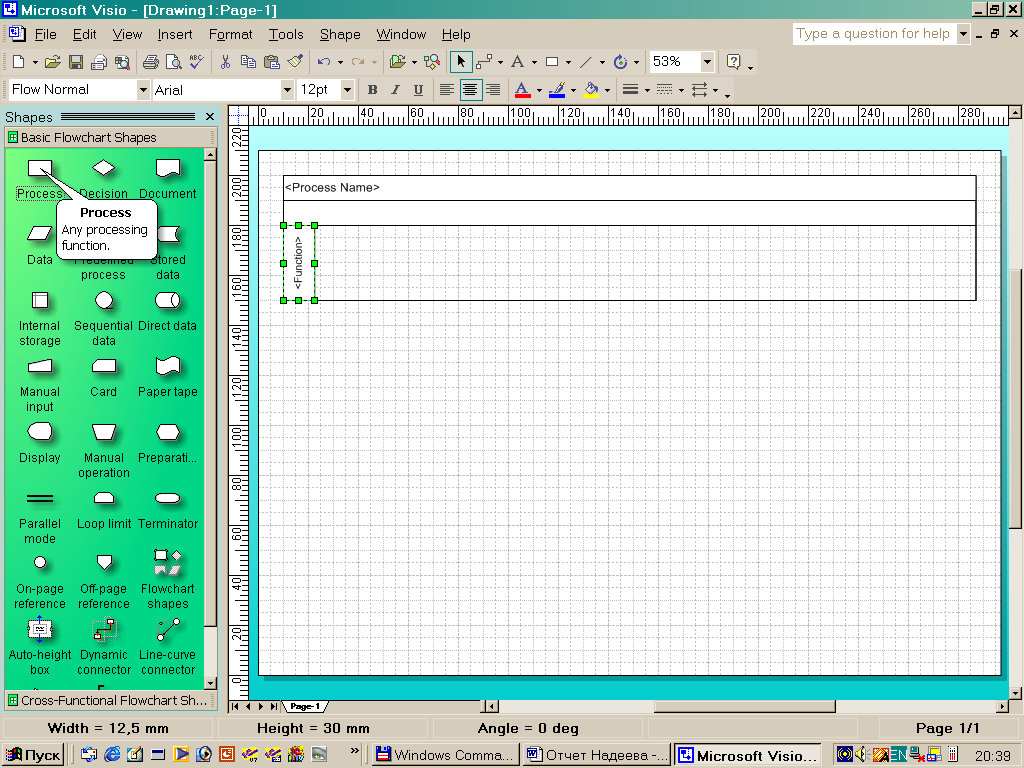Click the Copy icon
1024x768 pixels.
click(248, 61)
